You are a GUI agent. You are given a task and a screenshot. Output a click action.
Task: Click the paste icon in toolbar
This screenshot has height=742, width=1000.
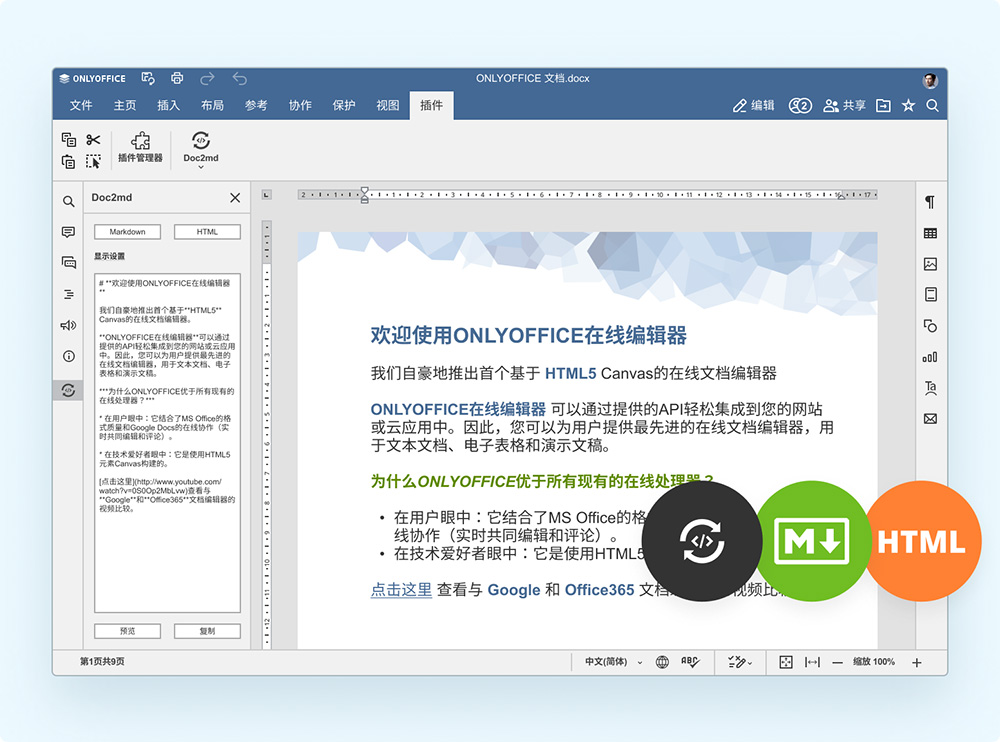[x=69, y=161]
